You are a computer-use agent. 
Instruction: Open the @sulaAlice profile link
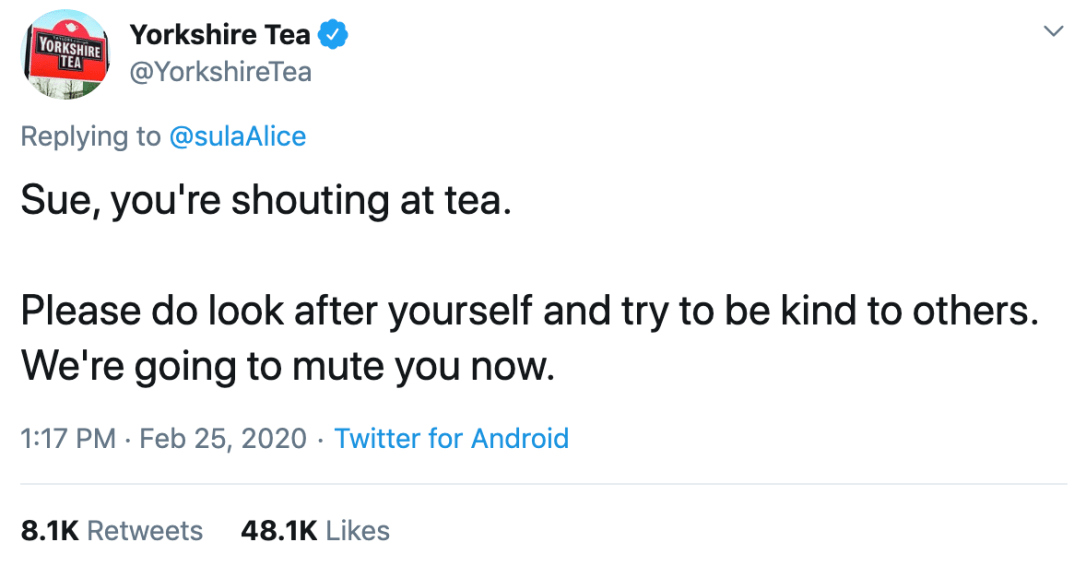point(237,136)
